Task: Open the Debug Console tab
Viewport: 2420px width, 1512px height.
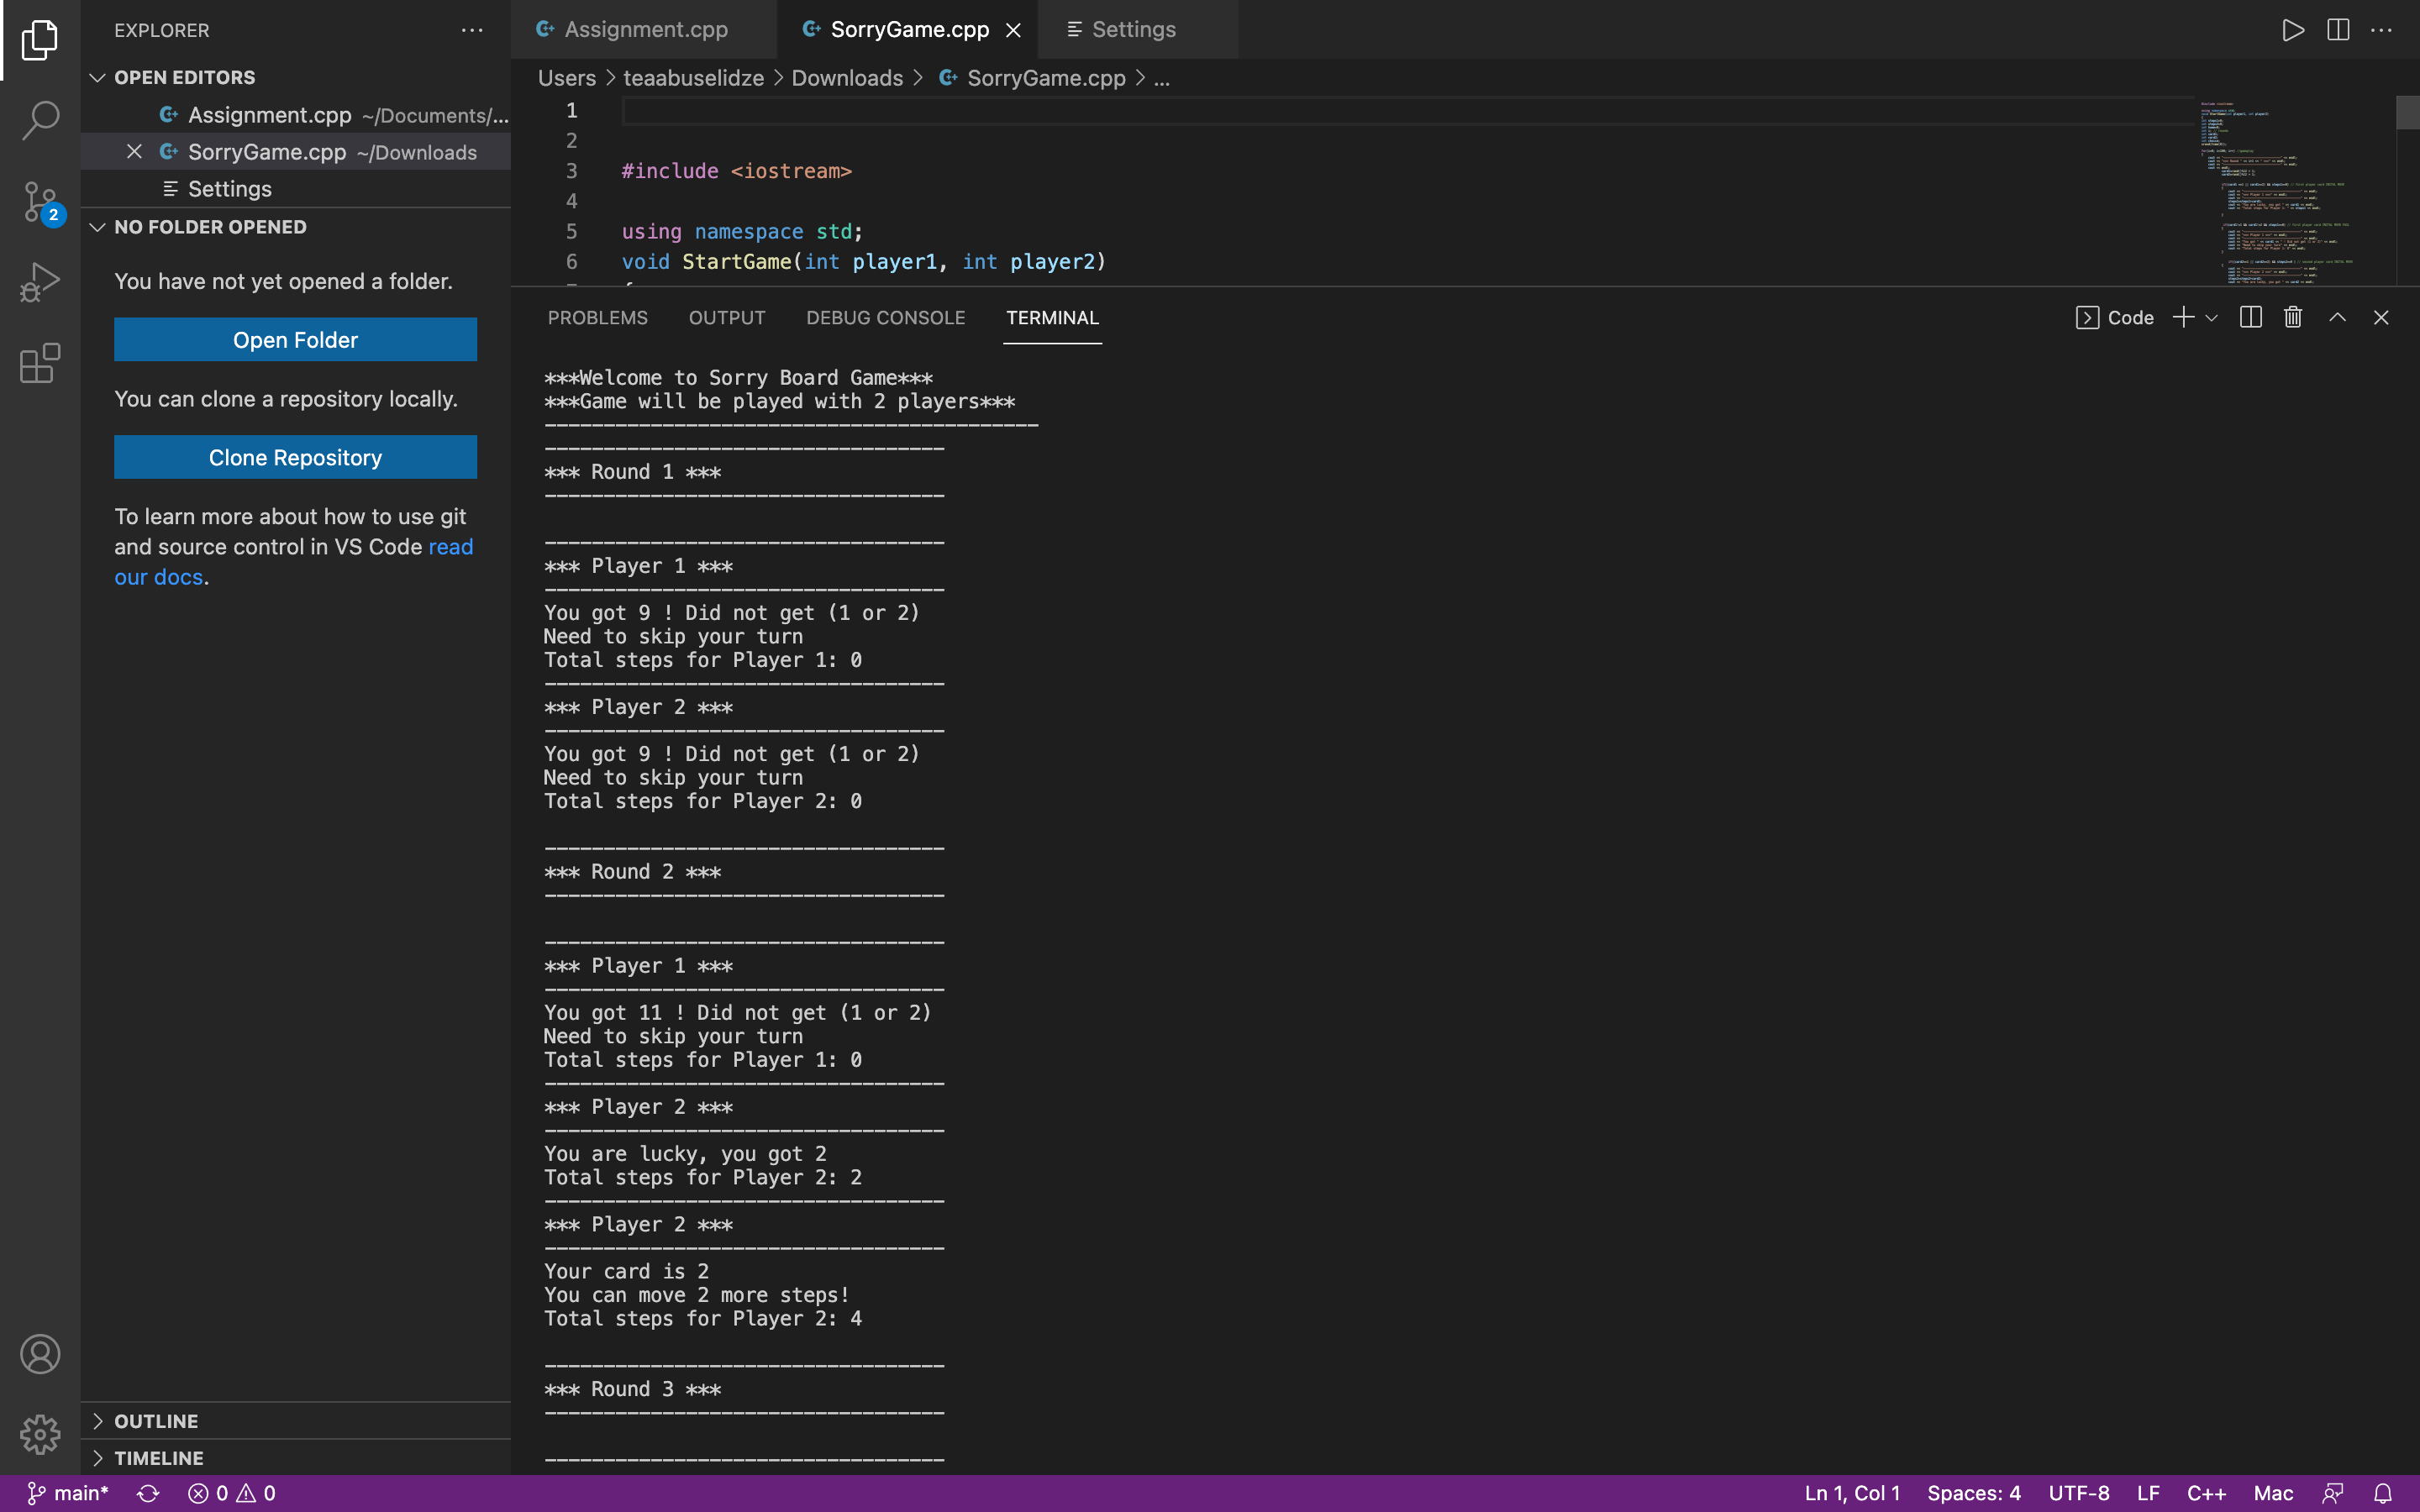Action: point(884,317)
